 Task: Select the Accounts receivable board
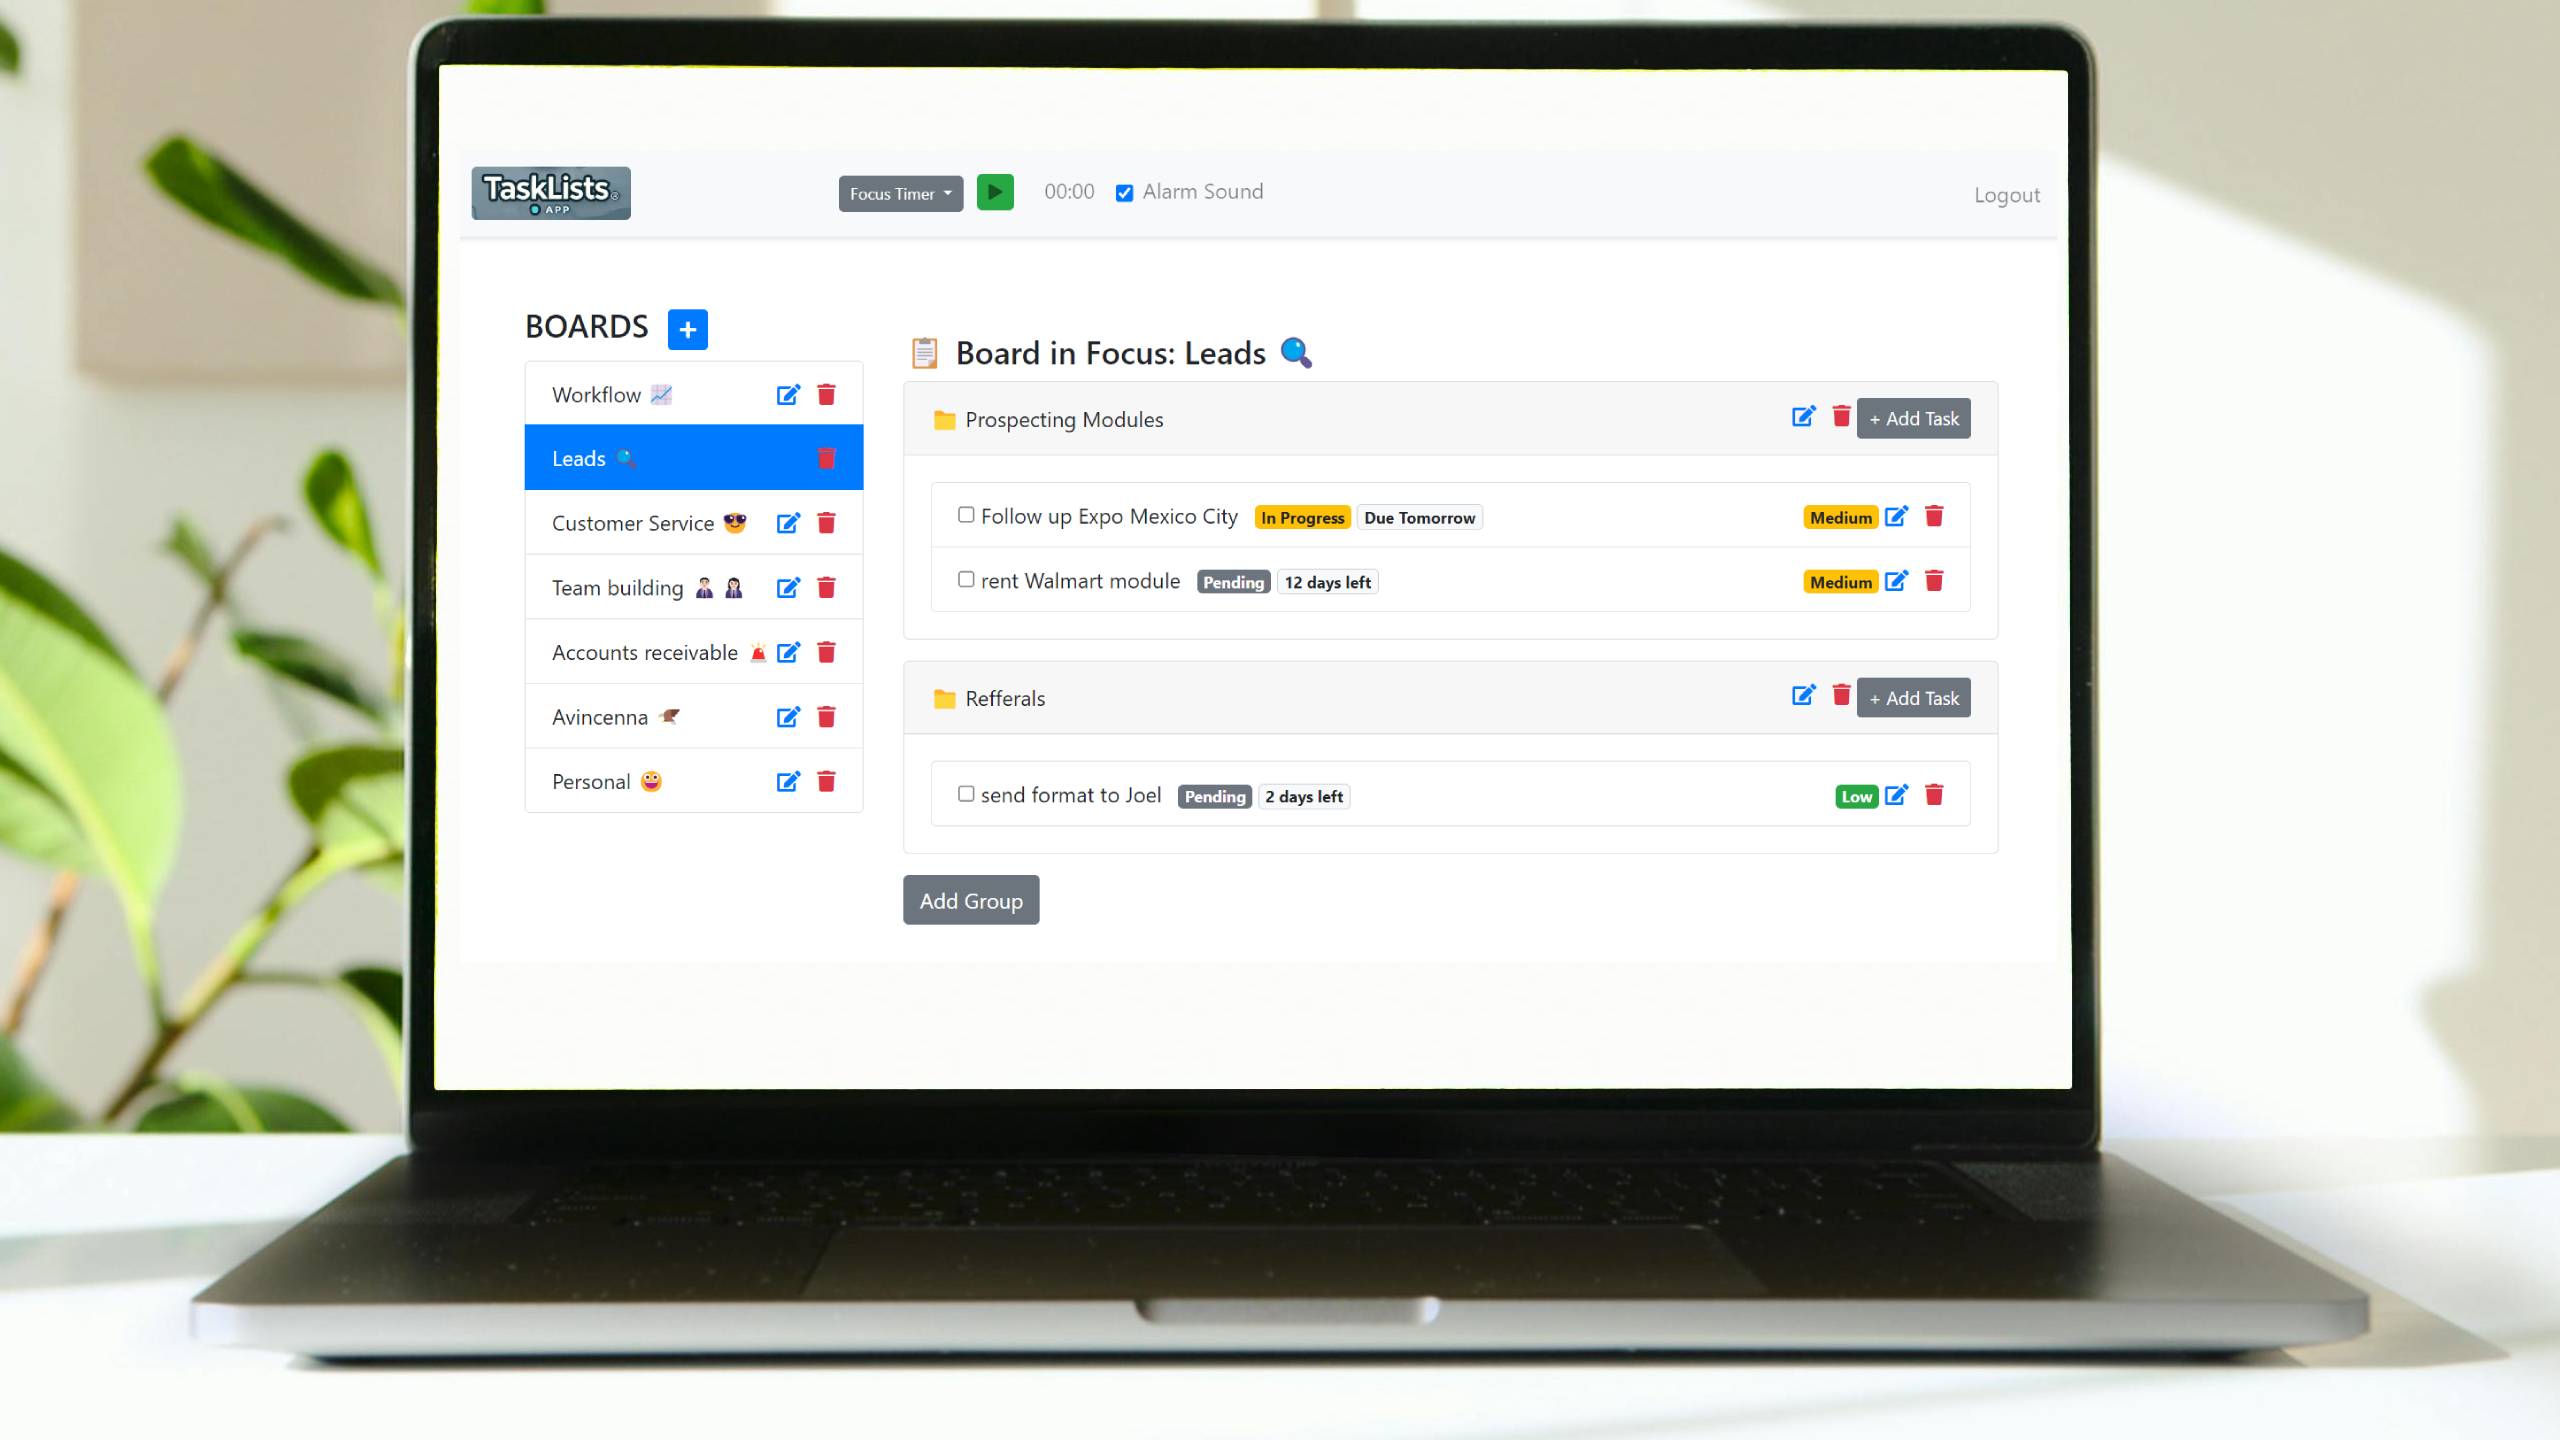(x=644, y=651)
